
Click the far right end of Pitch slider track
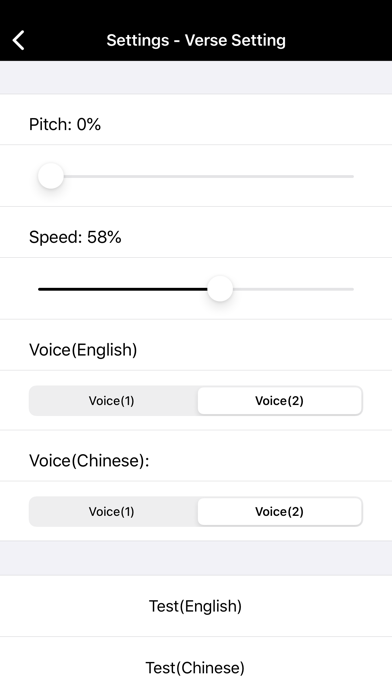[351, 176]
